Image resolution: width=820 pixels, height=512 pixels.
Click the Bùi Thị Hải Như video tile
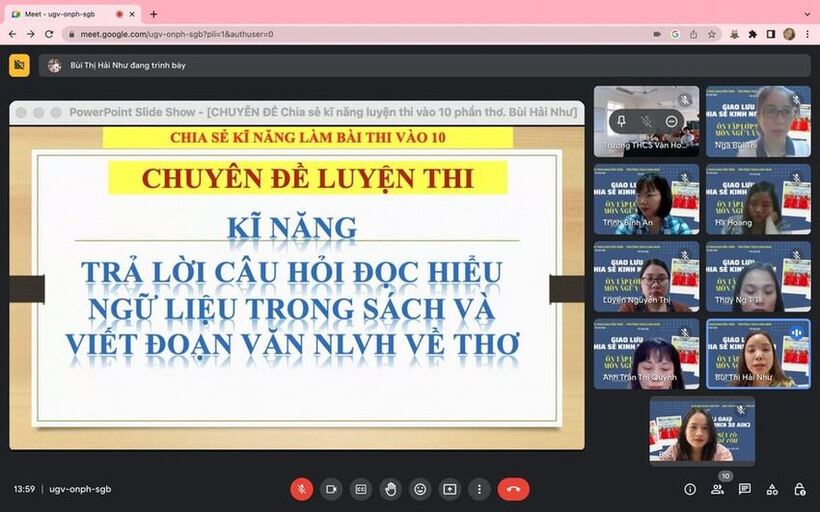(758, 354)
